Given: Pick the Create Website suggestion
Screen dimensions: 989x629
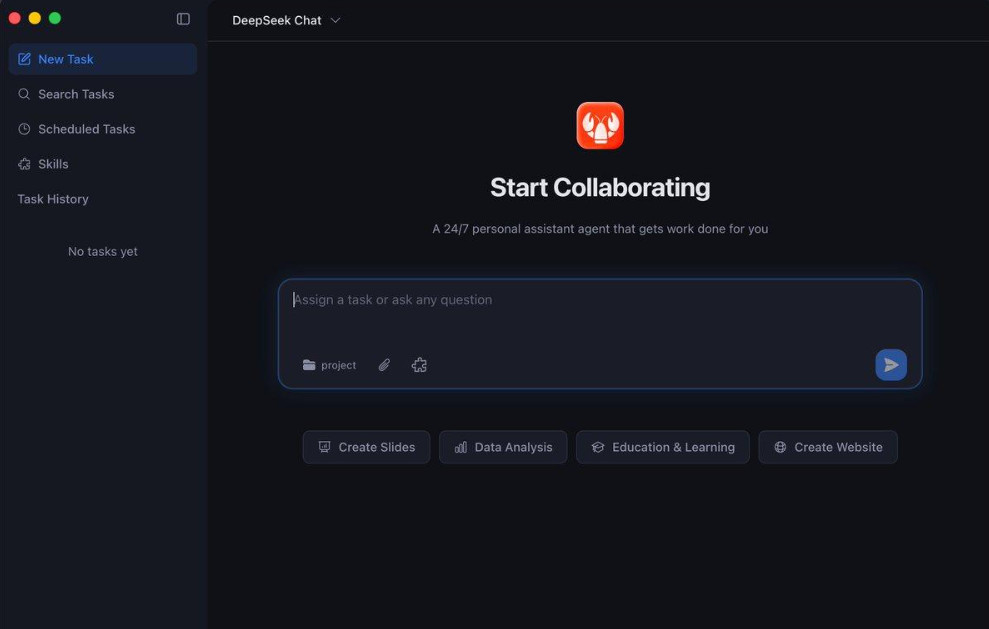Looking at the screenshot, I should click(828, 447).
